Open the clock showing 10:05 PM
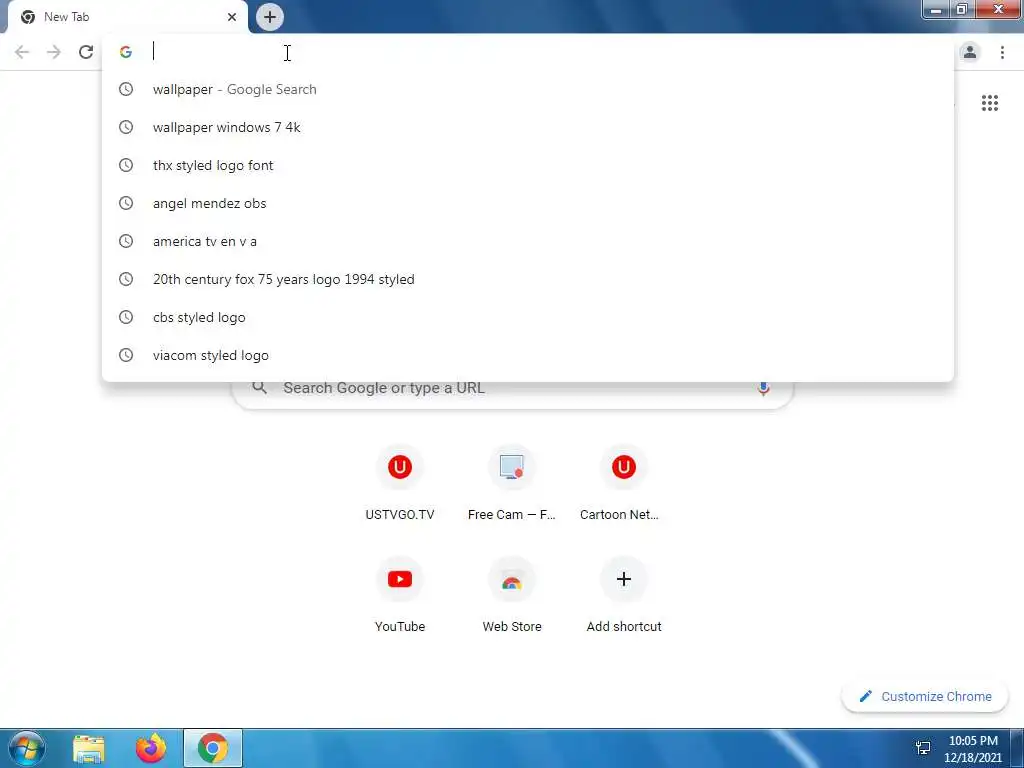The height and width of the screenshot is (768, 1024). point(973,749)
